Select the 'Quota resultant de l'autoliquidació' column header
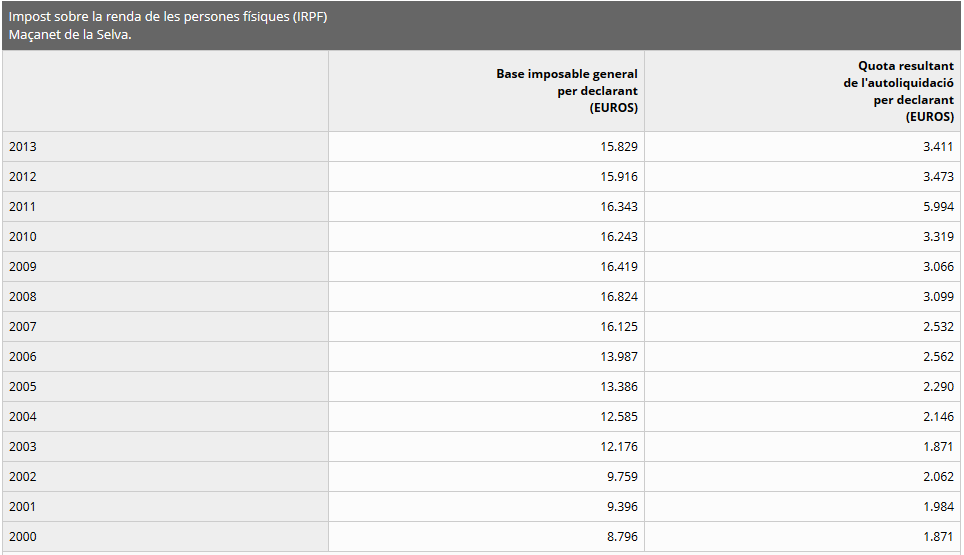This screenshot has width=964, height=555. point(898,91)
